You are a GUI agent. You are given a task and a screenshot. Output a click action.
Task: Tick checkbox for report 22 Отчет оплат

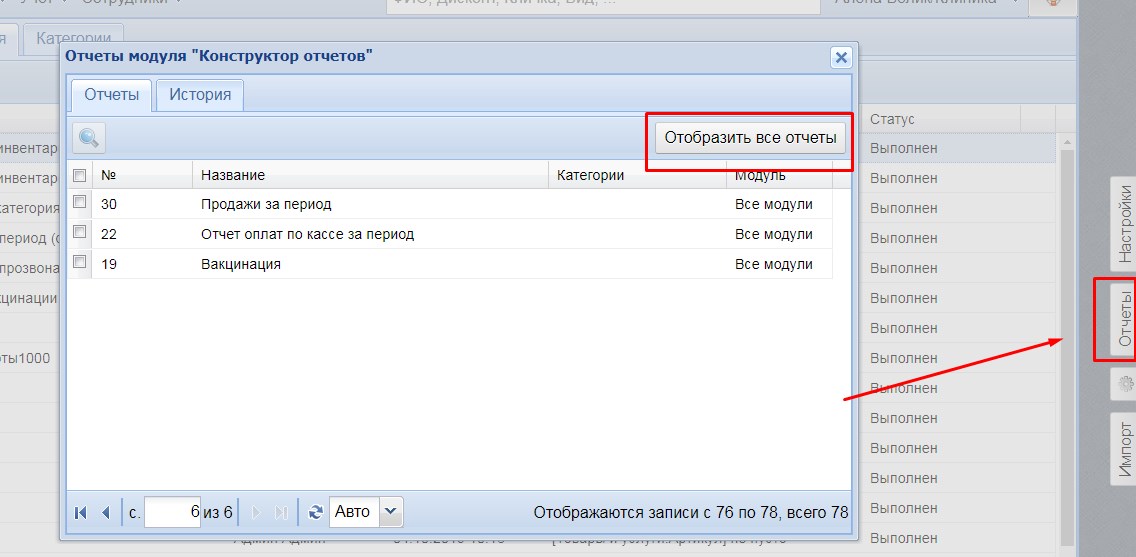pos(80,232)
